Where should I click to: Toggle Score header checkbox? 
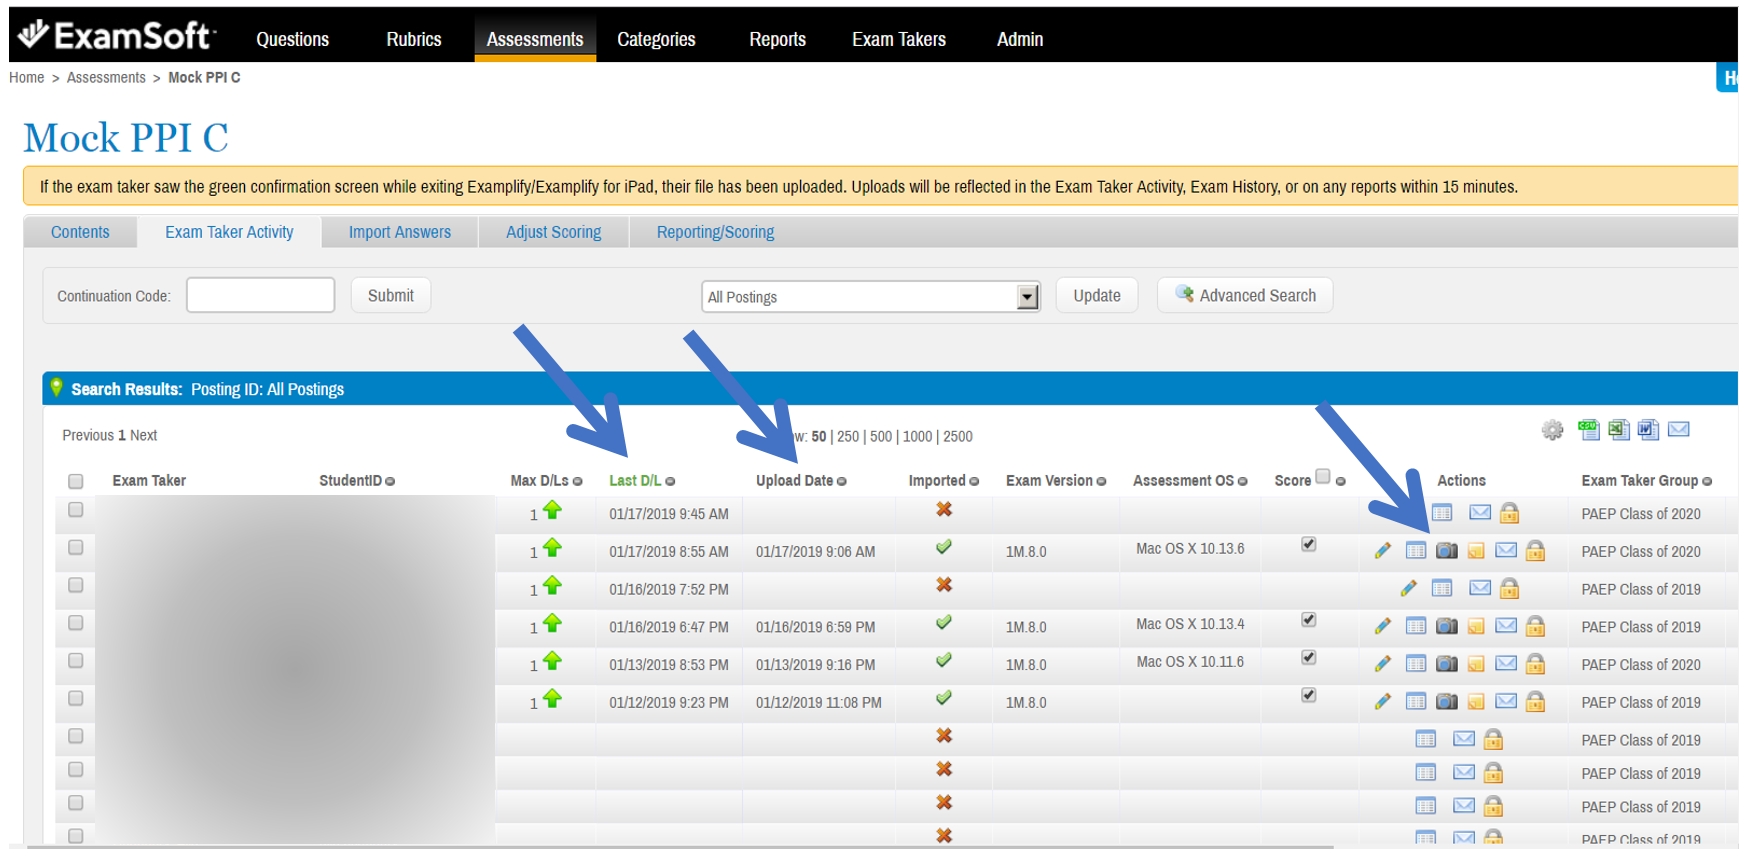[1323, 476]
